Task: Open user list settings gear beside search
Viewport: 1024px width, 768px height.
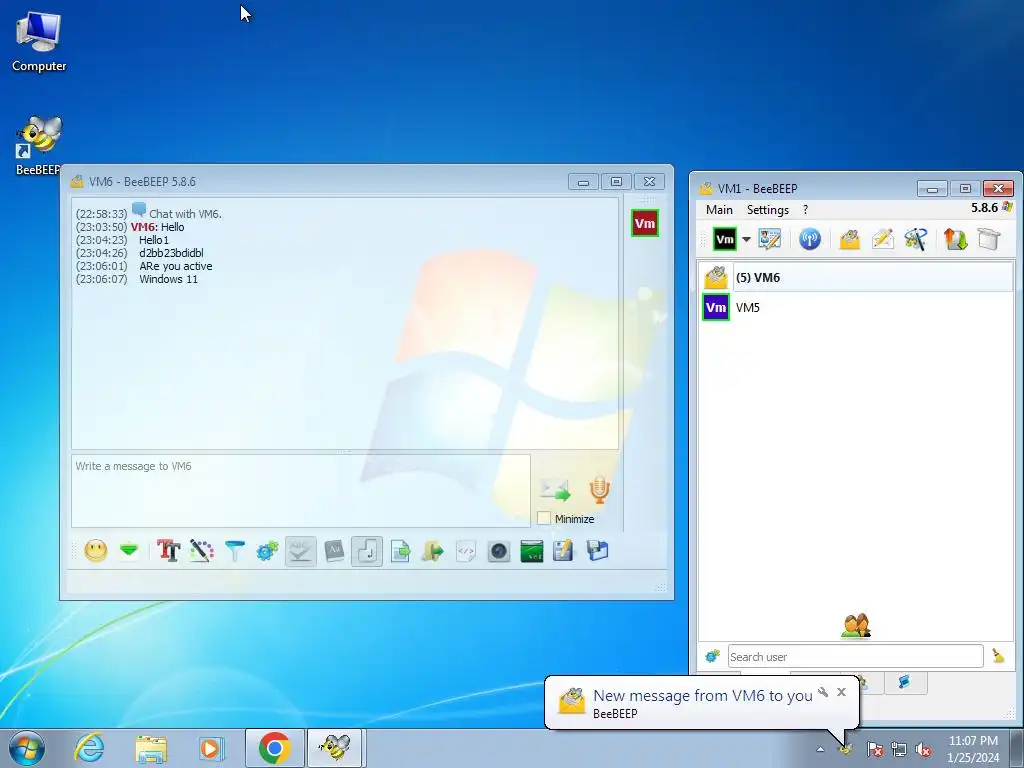Action: (712, 656)
